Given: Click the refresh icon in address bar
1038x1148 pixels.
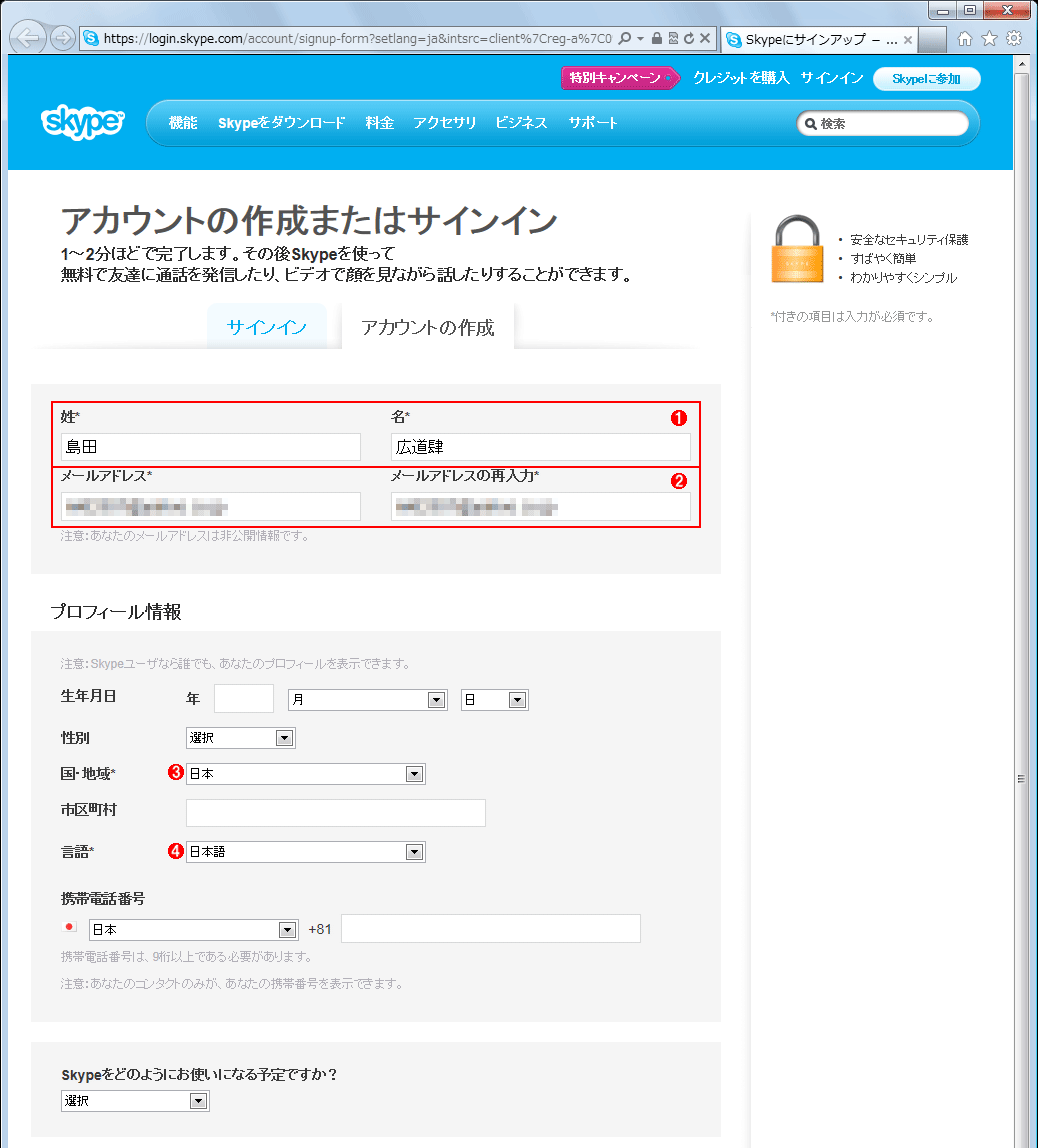Looking at the screenshot, I should (689, 38).
